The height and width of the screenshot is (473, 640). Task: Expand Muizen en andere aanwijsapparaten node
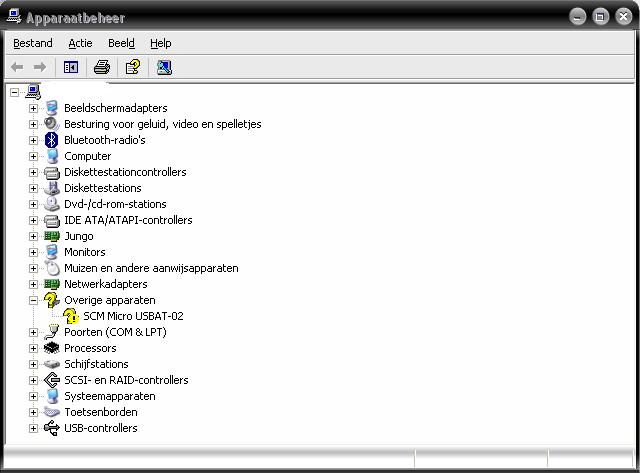point(33,268)
